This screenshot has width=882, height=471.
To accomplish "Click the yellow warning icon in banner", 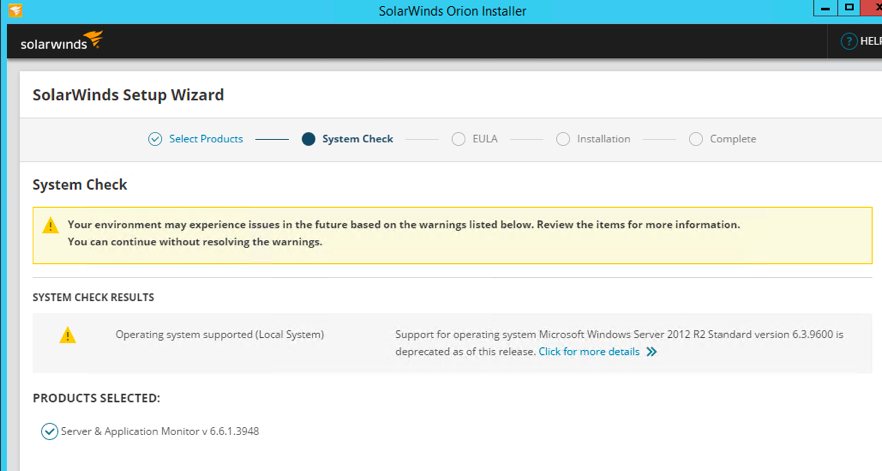I will coord(51,226).
